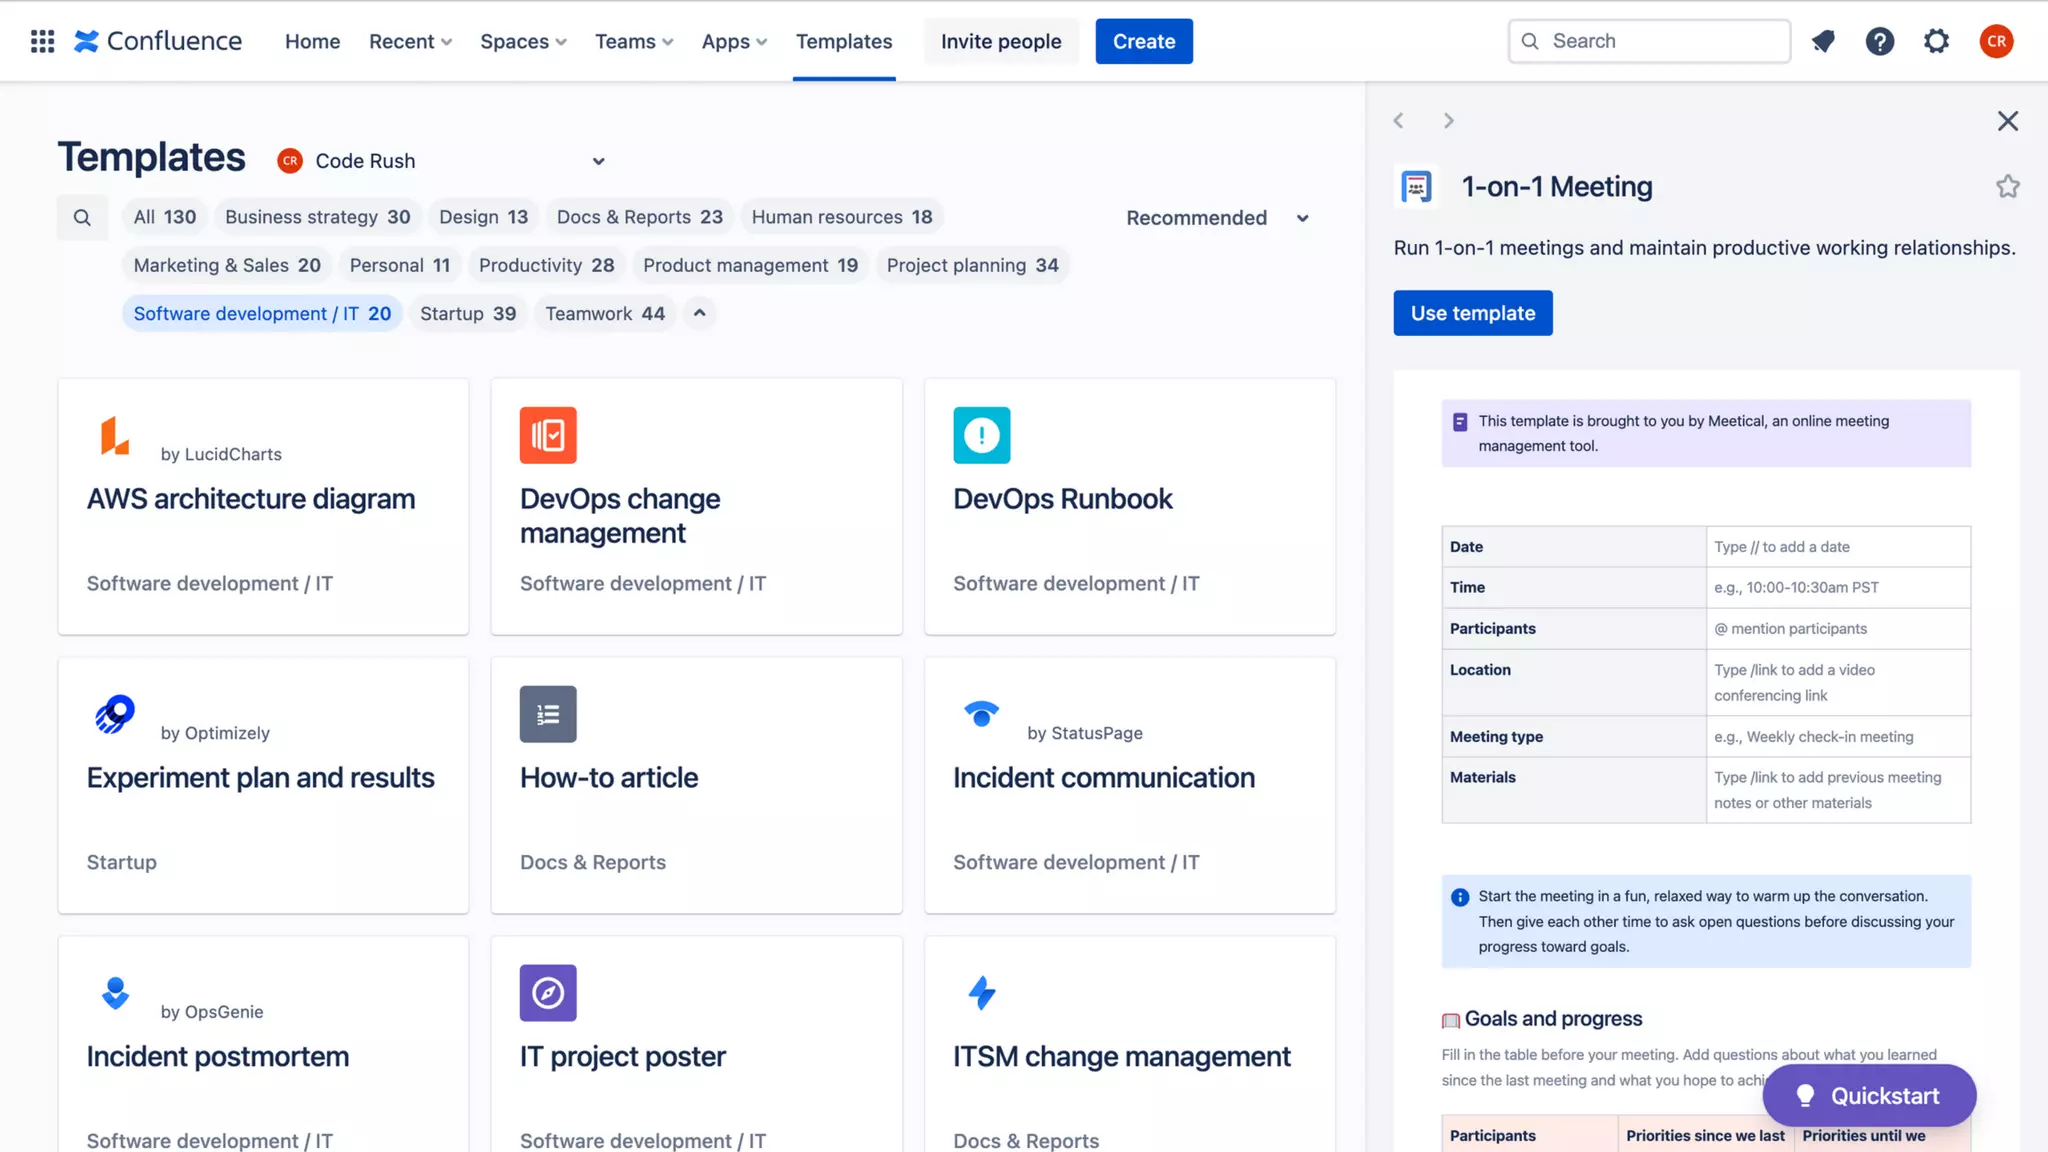This screenshot has height=1152, width=2048.
Task: Click the DevOps Runbook template icon
Action: 981,435
